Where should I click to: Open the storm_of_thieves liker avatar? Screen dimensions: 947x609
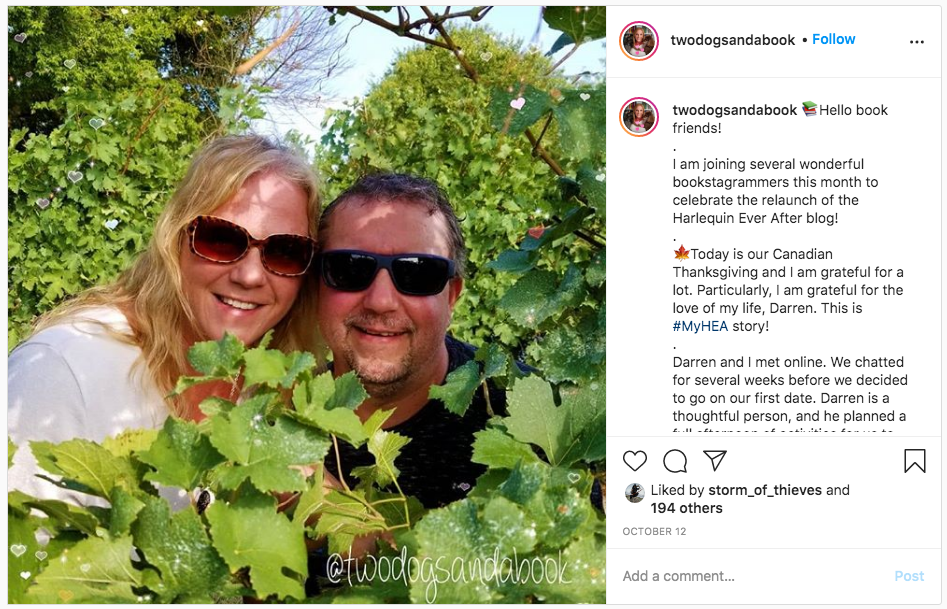634,493
